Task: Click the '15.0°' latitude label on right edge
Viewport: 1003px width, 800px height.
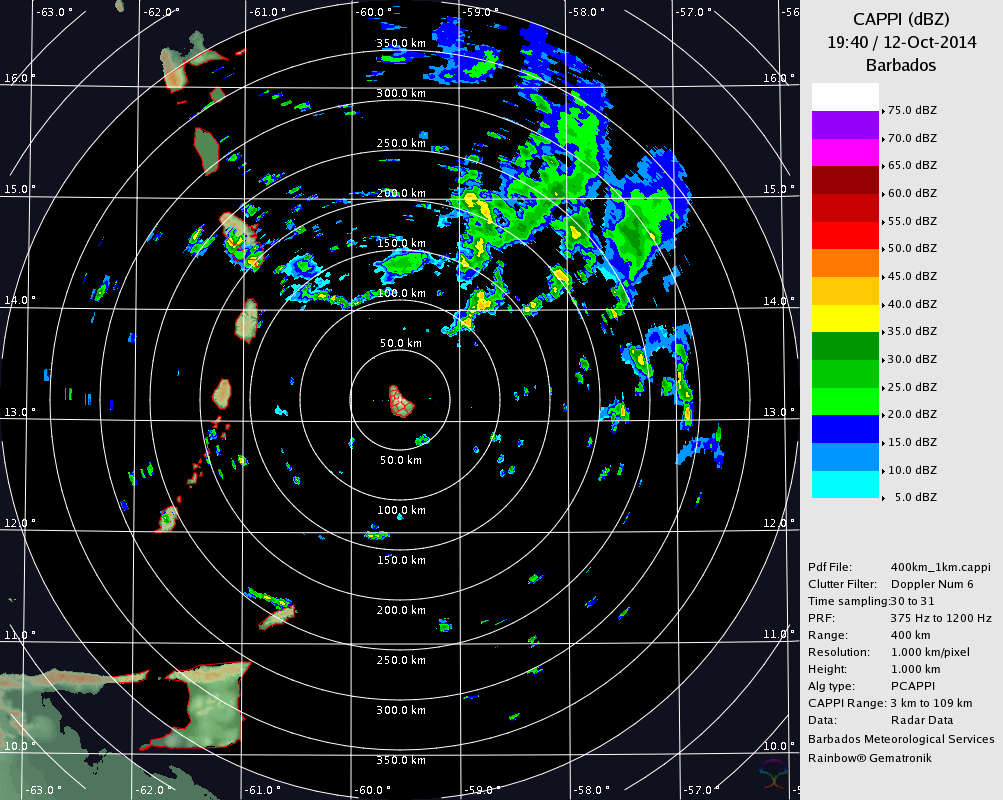Action: (x=779, y=189)
